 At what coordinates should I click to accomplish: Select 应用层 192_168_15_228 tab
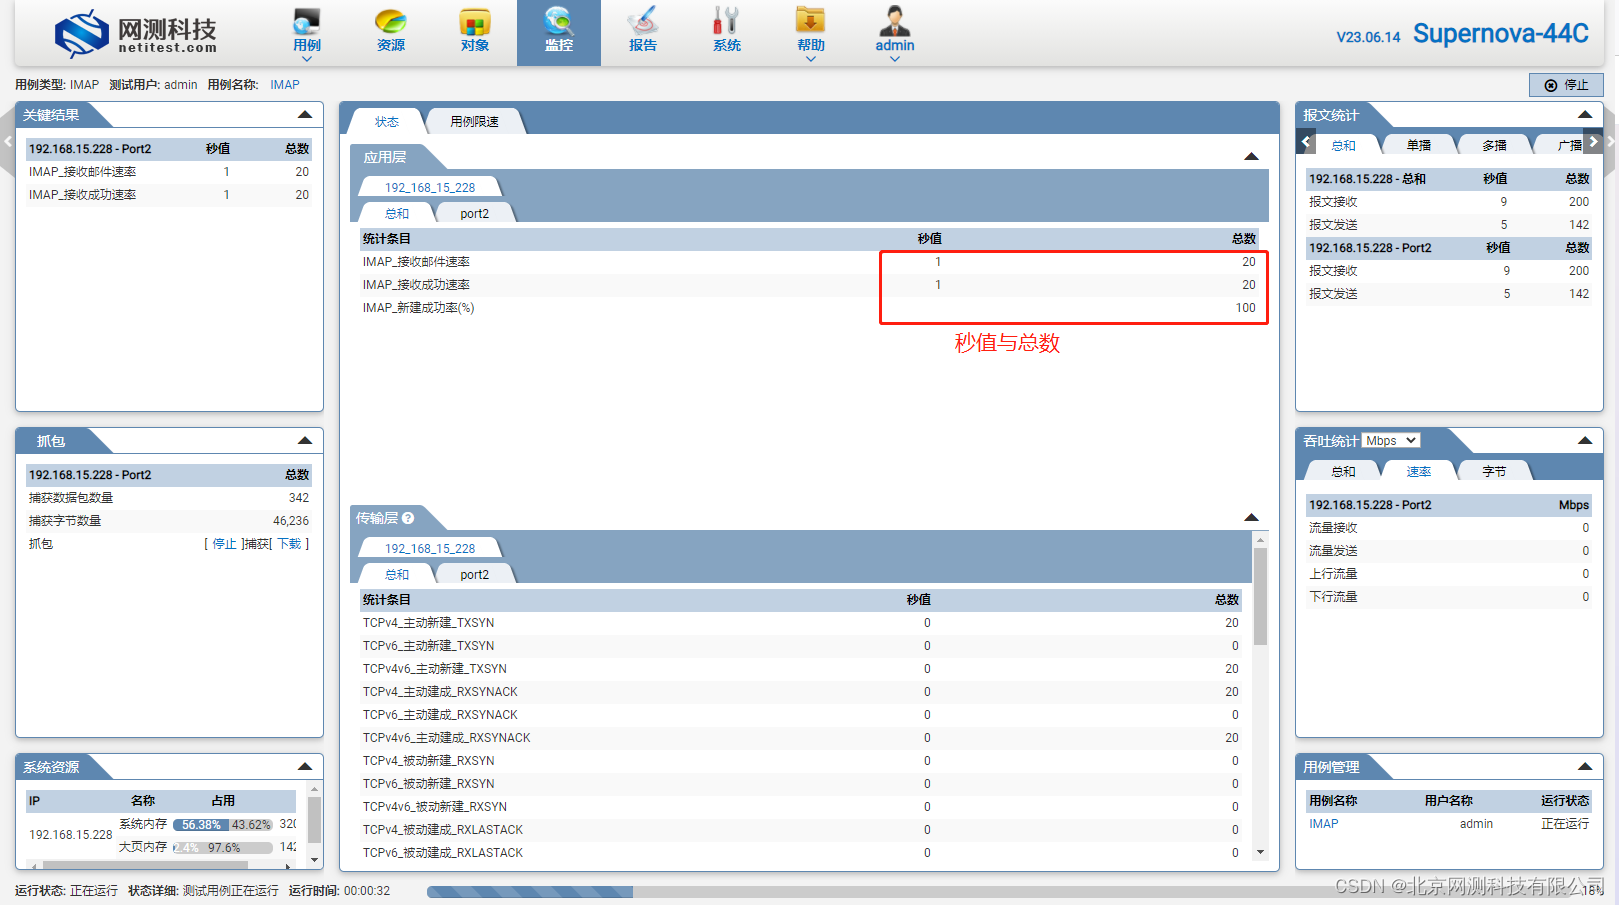tap(430, 187)
